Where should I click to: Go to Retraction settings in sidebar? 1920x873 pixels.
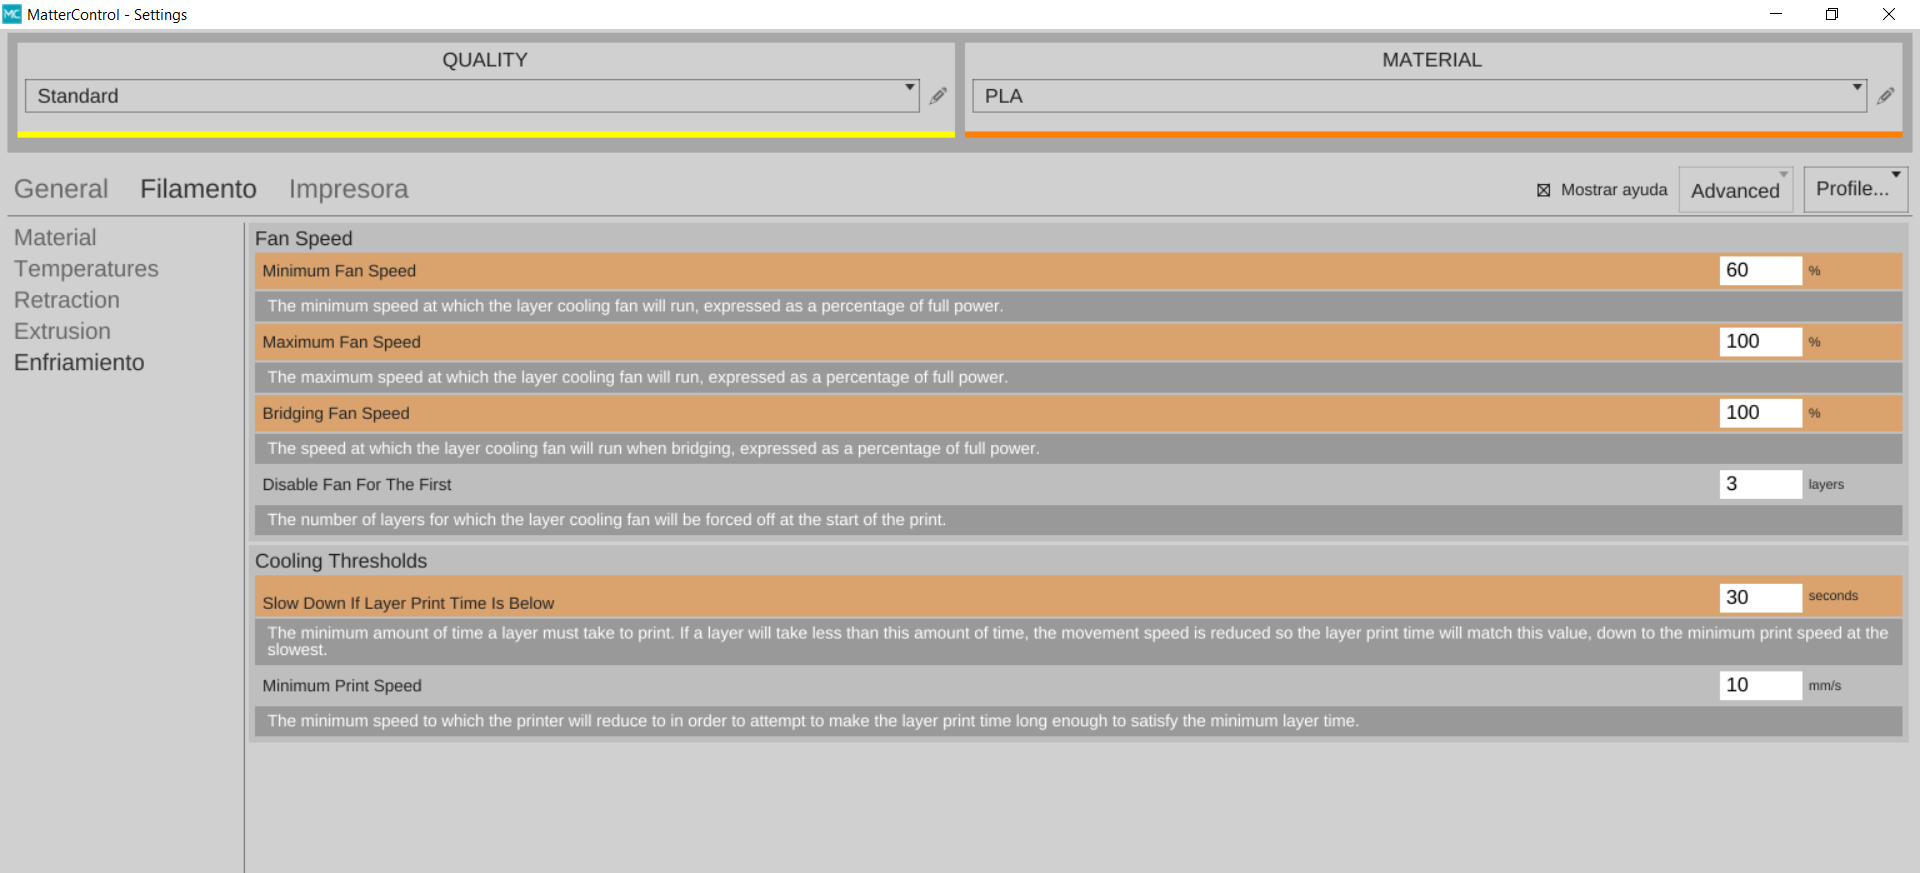coord(67,300)
